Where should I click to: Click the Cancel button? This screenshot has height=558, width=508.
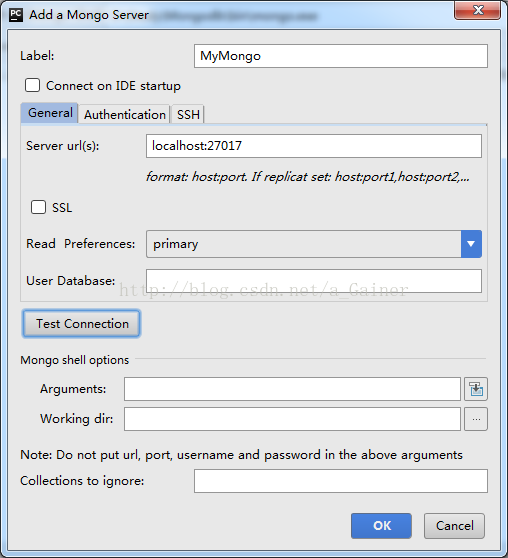(x=454, y=526)
